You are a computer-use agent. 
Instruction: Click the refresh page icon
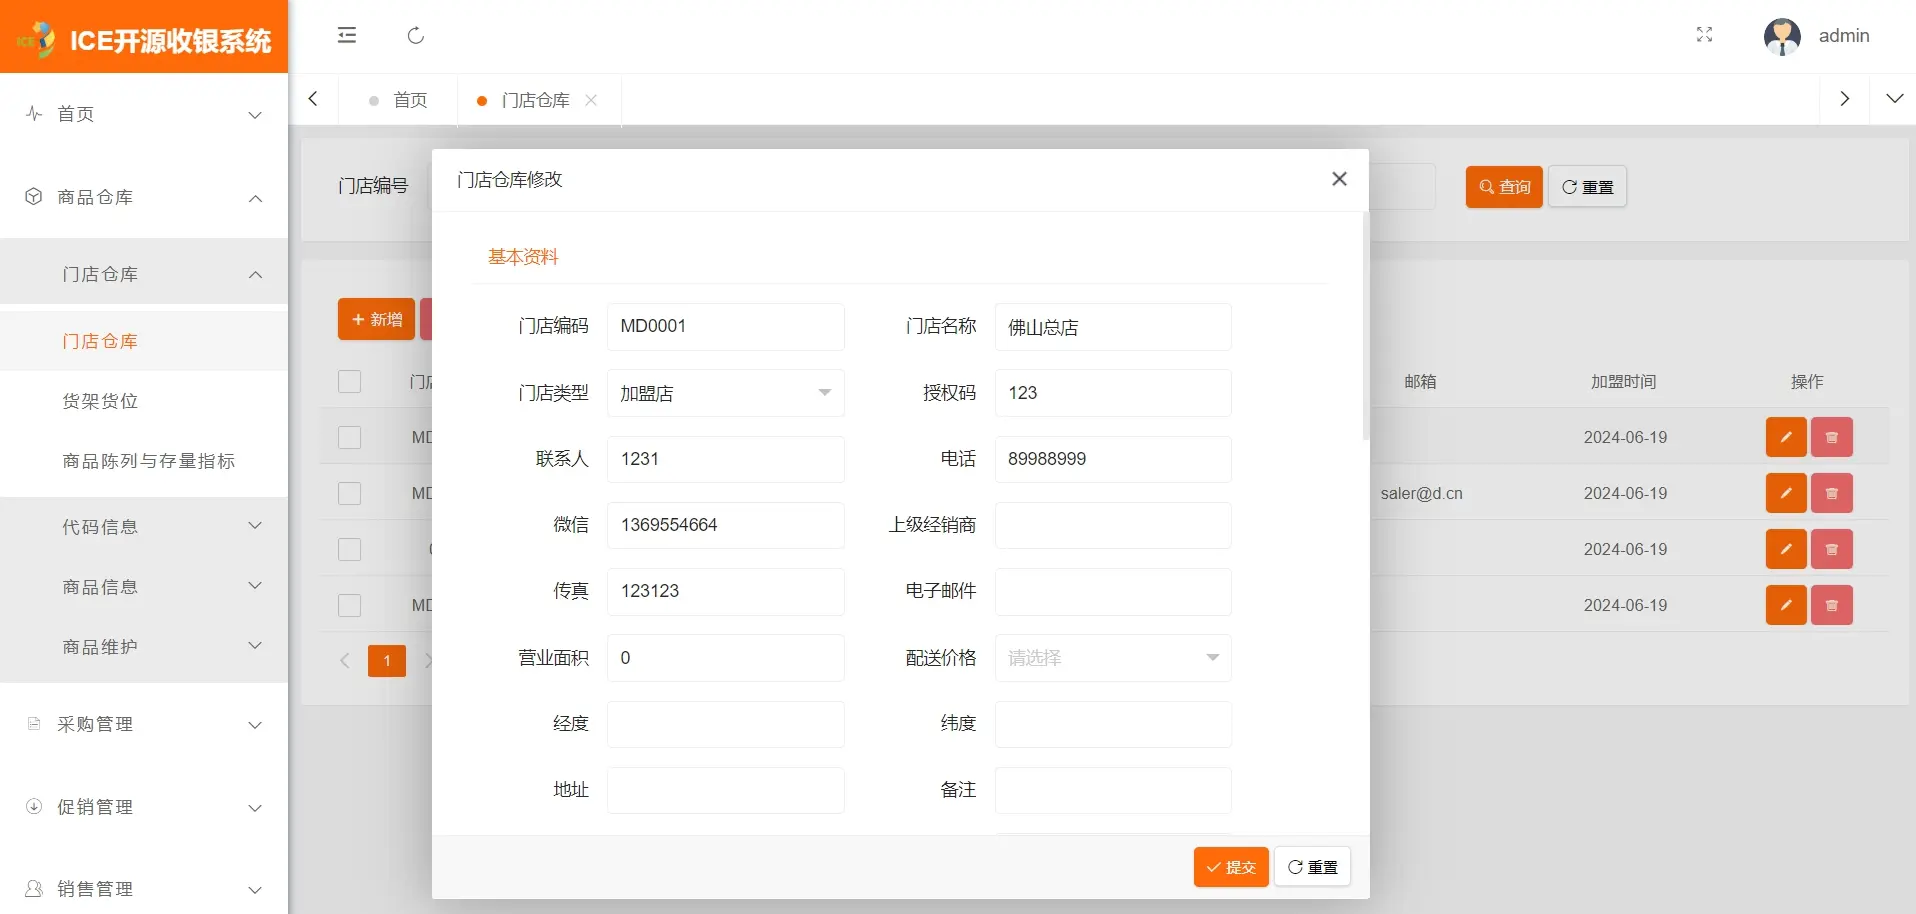click(x=416, y=35)
